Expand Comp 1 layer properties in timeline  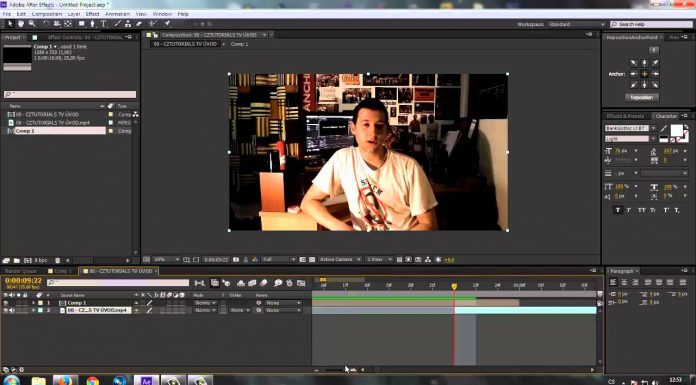click(x=33, y=303)
